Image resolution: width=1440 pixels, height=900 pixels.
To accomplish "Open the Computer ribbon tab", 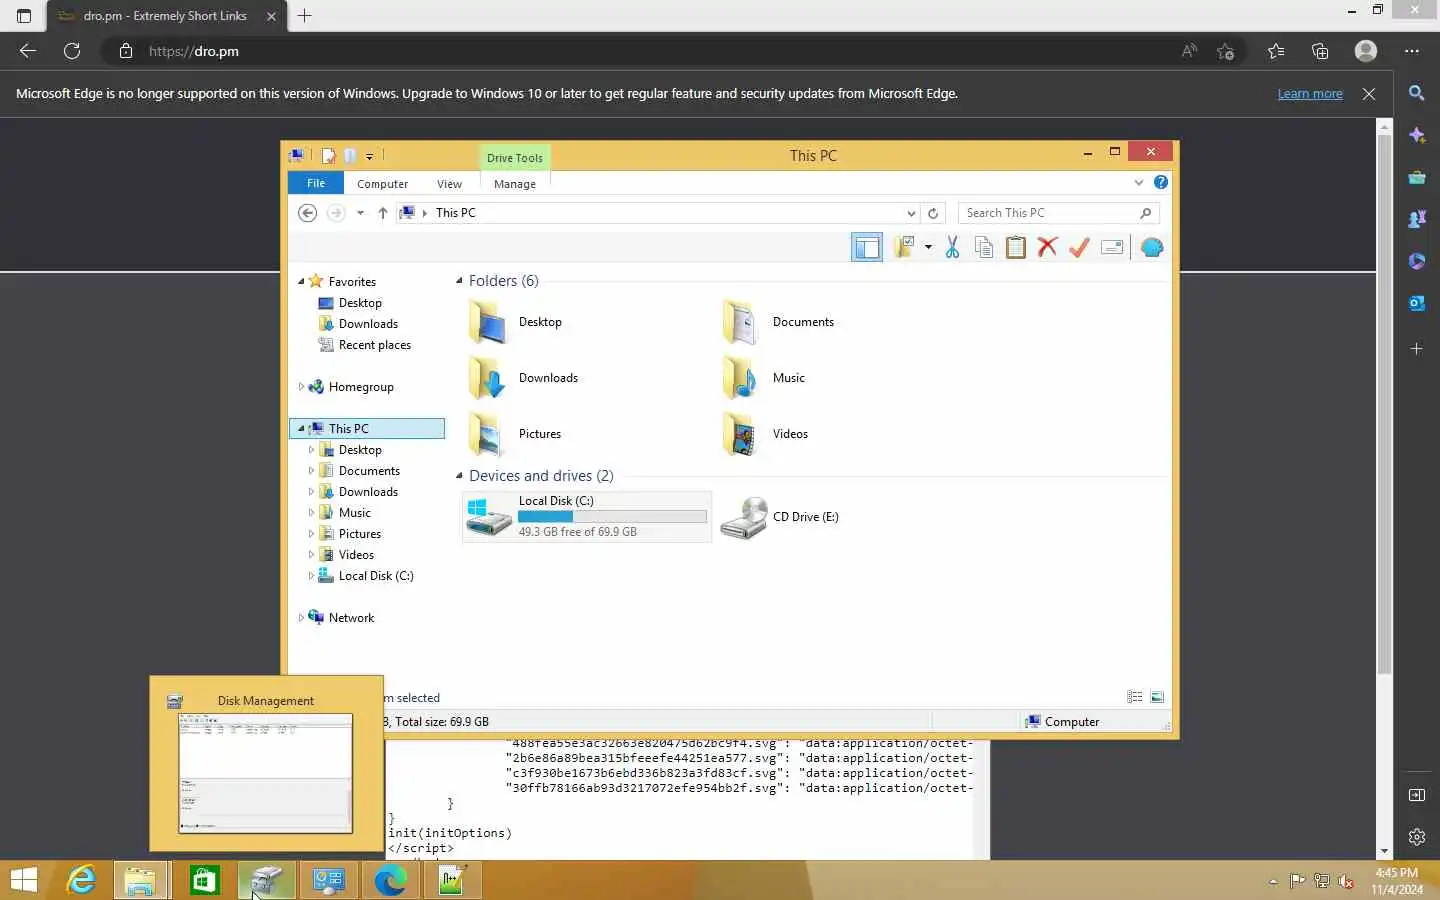I will coord(383,184).
